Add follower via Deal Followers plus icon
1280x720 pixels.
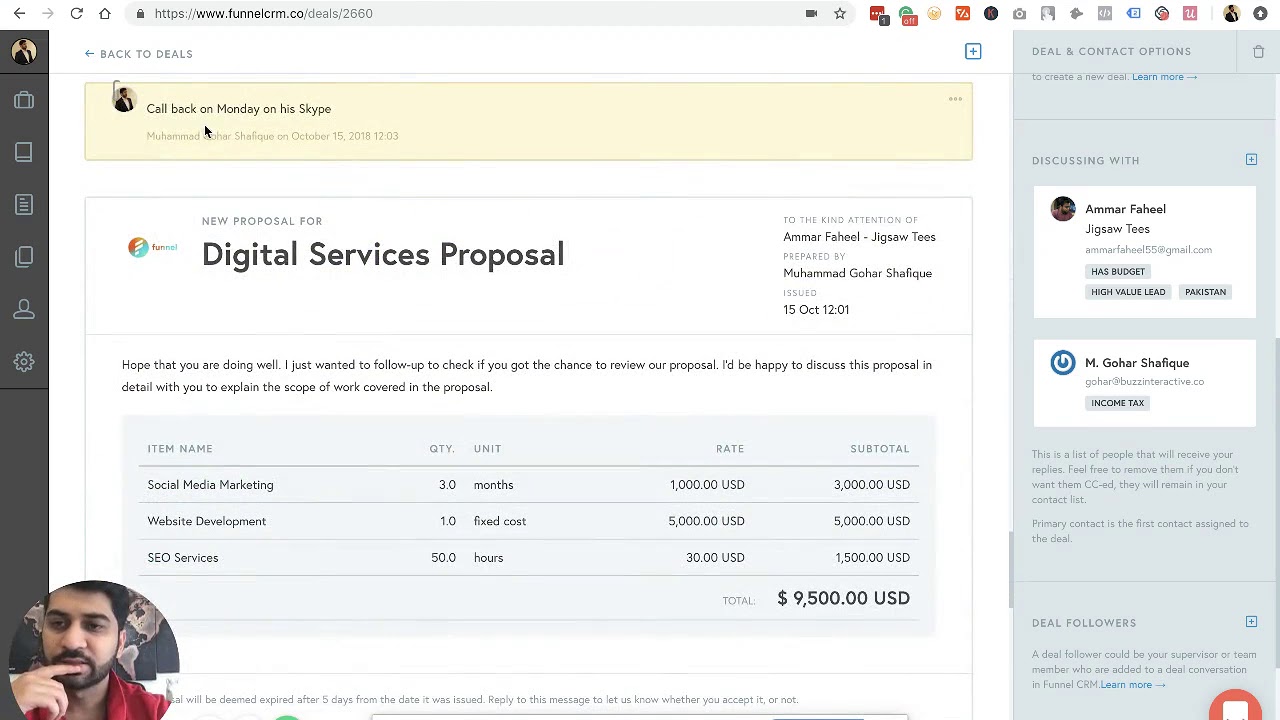[x=1251, y=622]
